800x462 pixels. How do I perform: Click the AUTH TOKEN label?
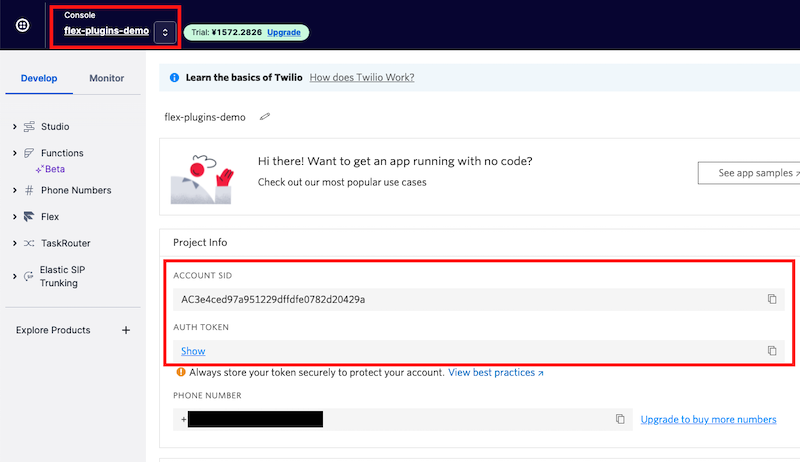point(201,327)
